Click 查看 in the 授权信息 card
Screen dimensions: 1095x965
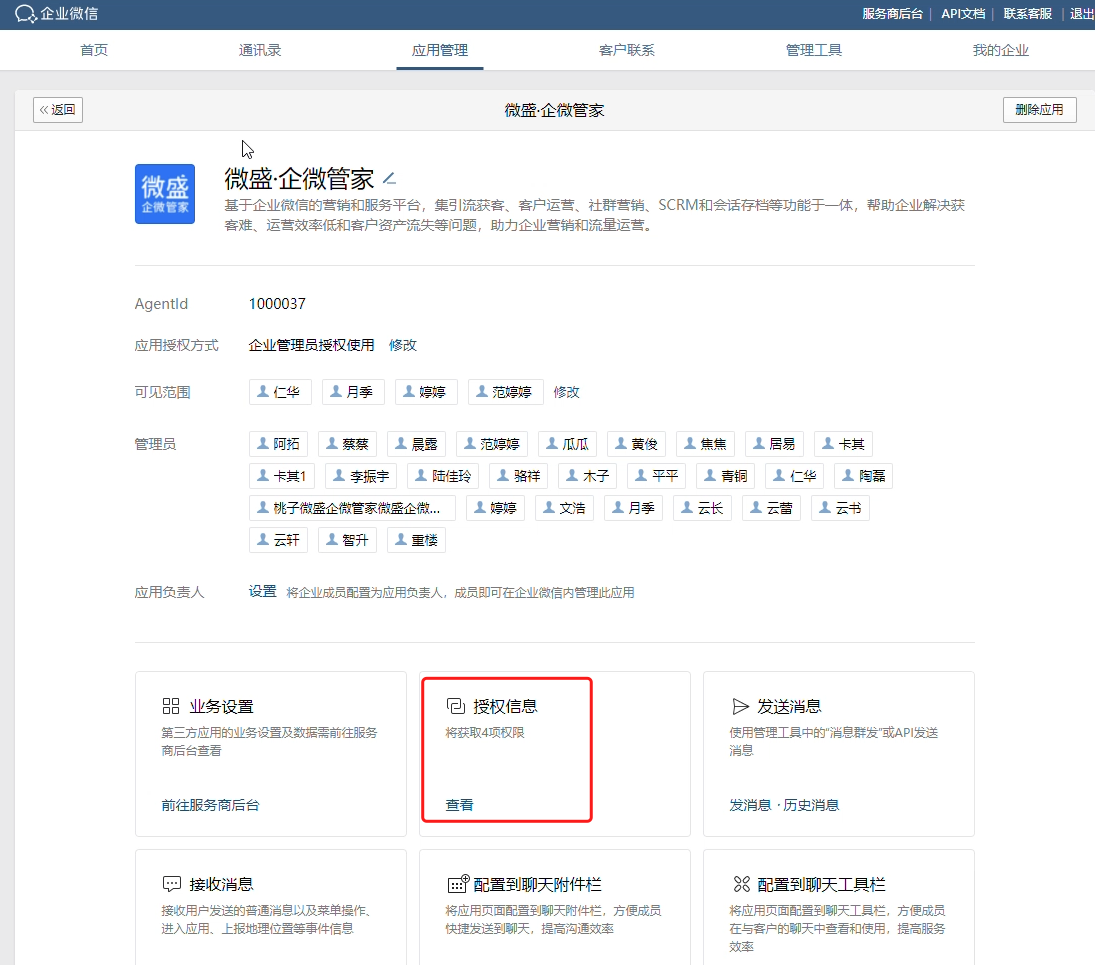[x=460, y=805]
